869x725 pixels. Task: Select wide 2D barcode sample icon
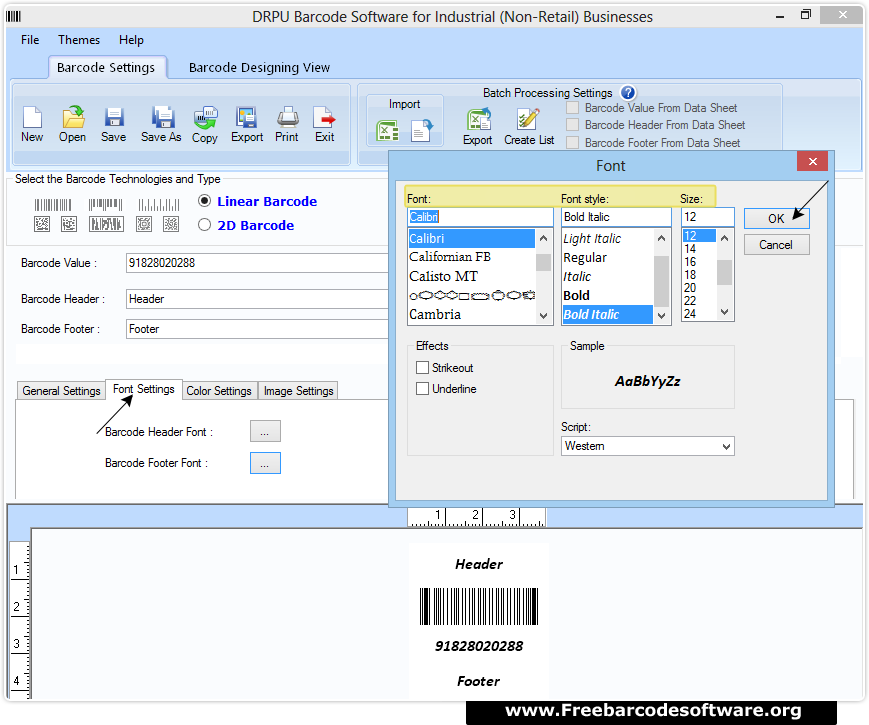click(106, 224)
